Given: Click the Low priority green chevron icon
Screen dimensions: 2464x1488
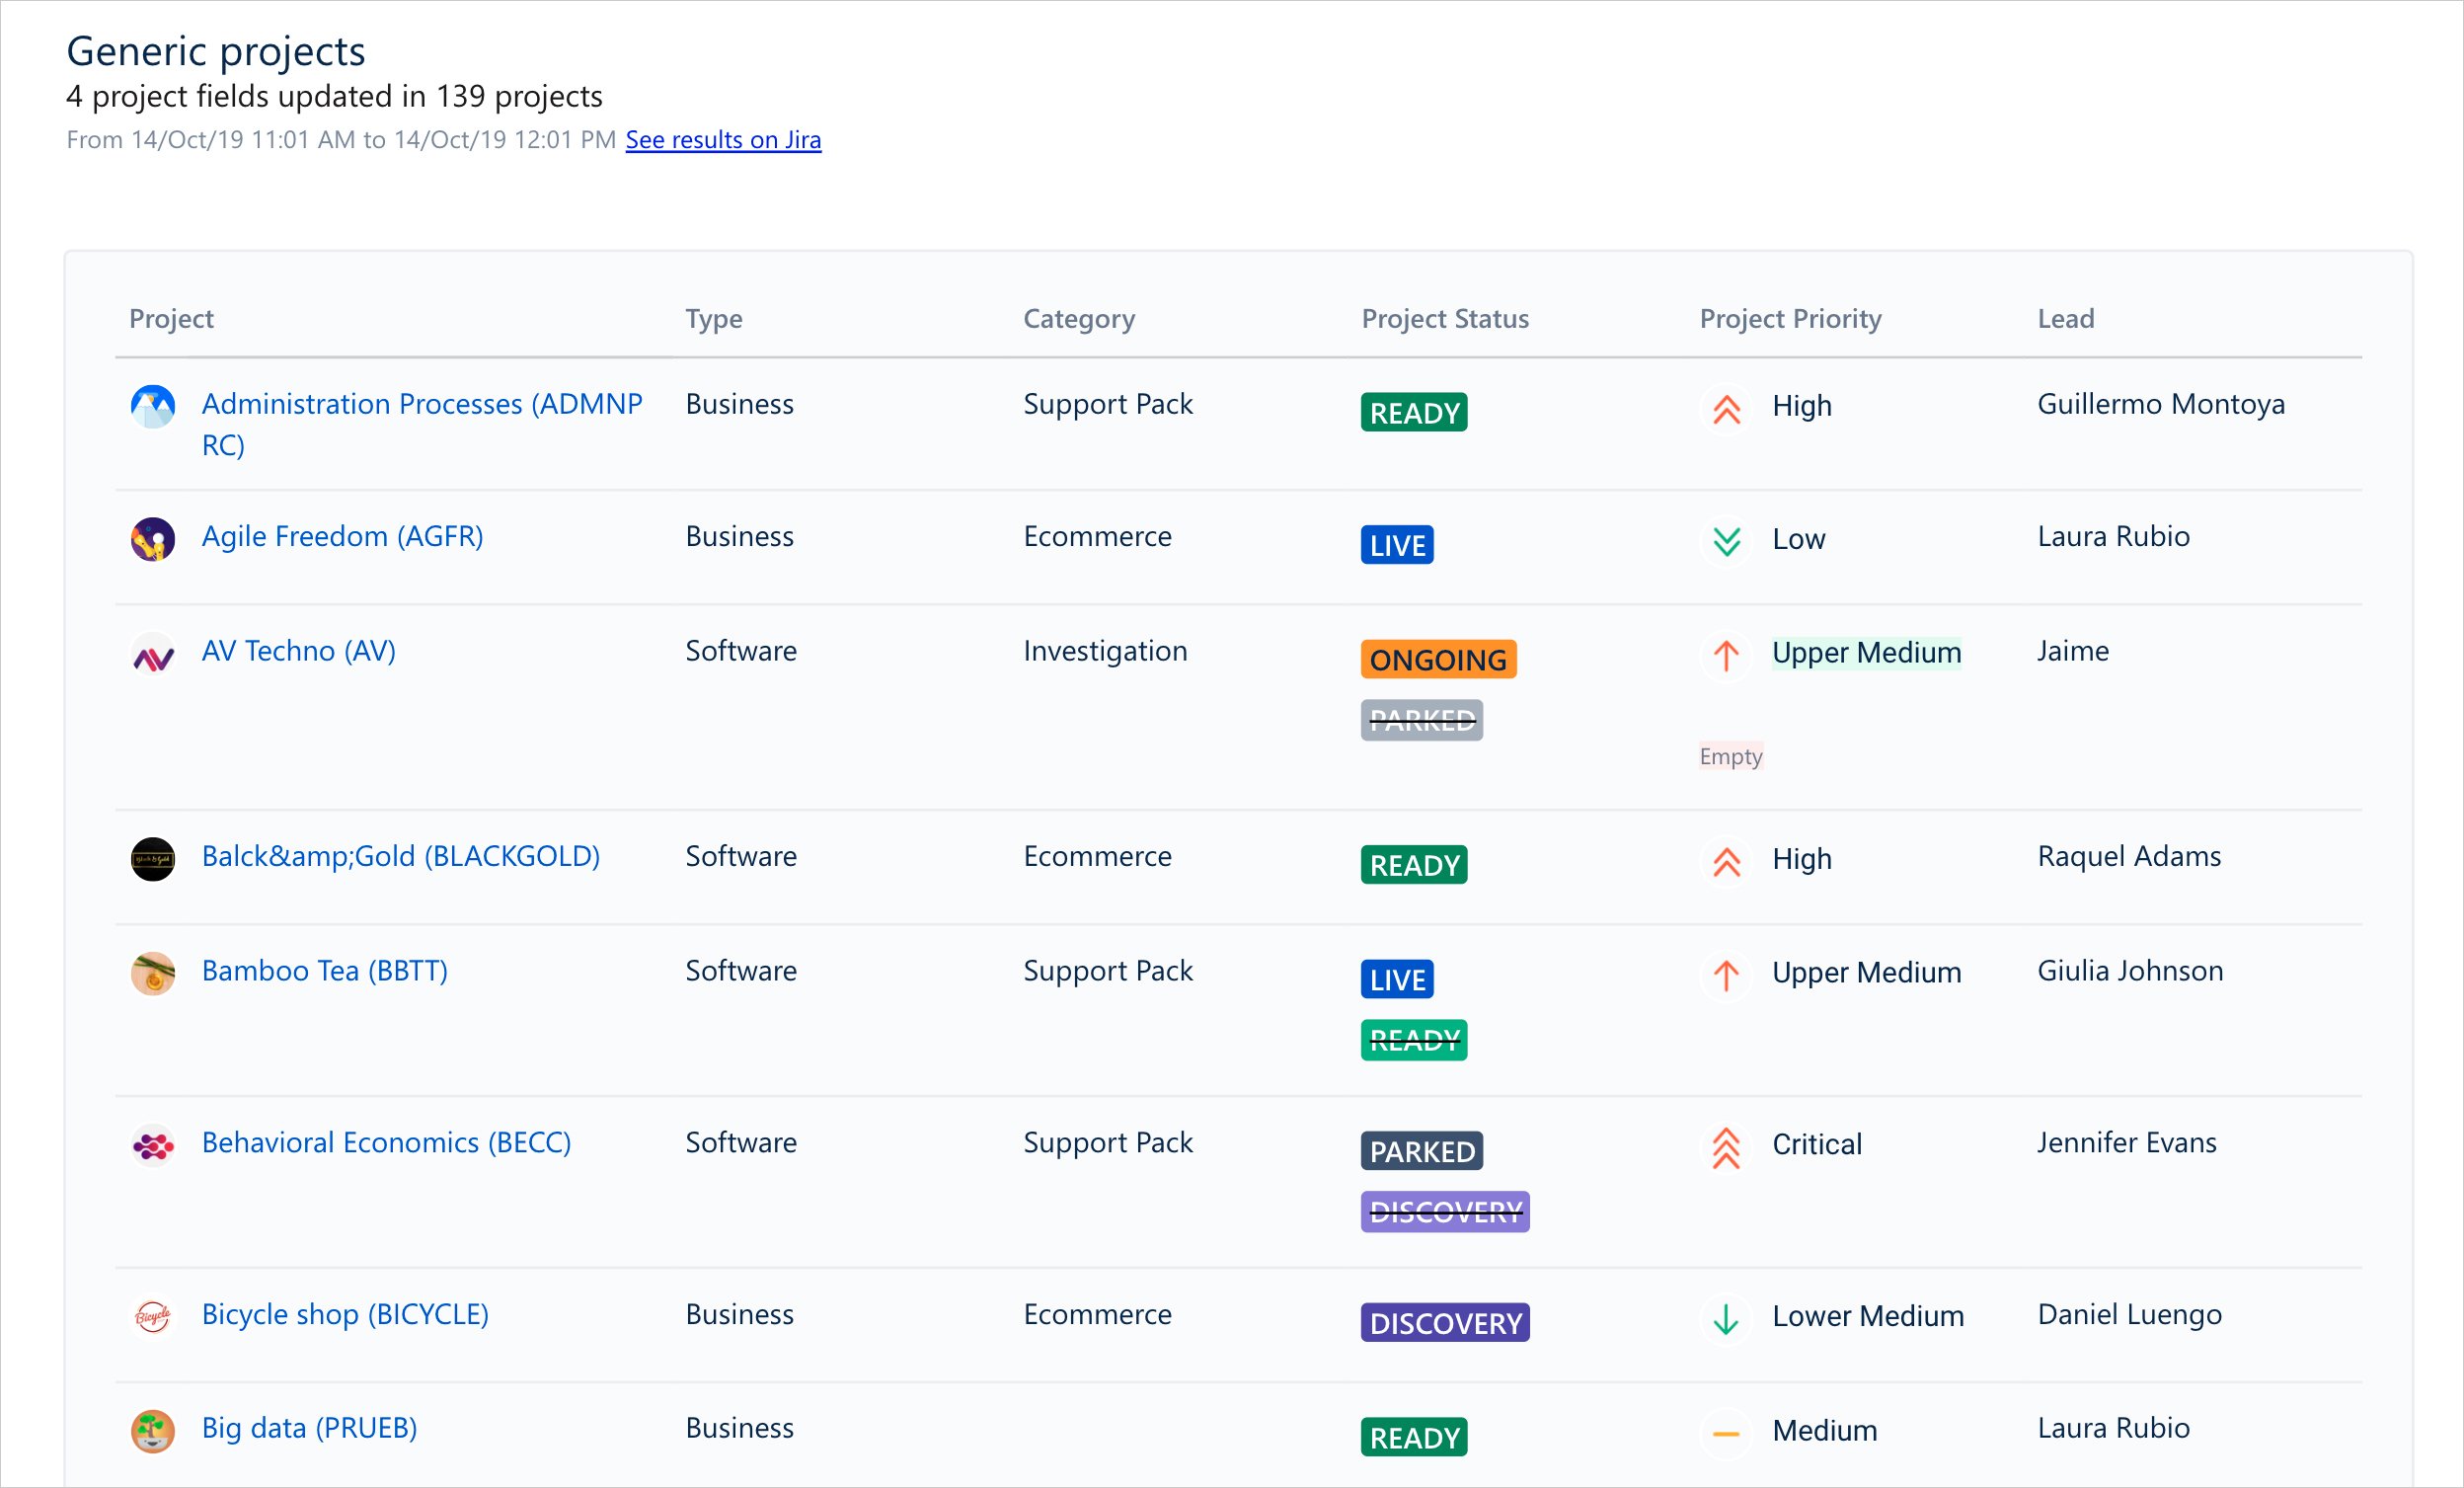Looking at the screenshot, I should 1726,541.
